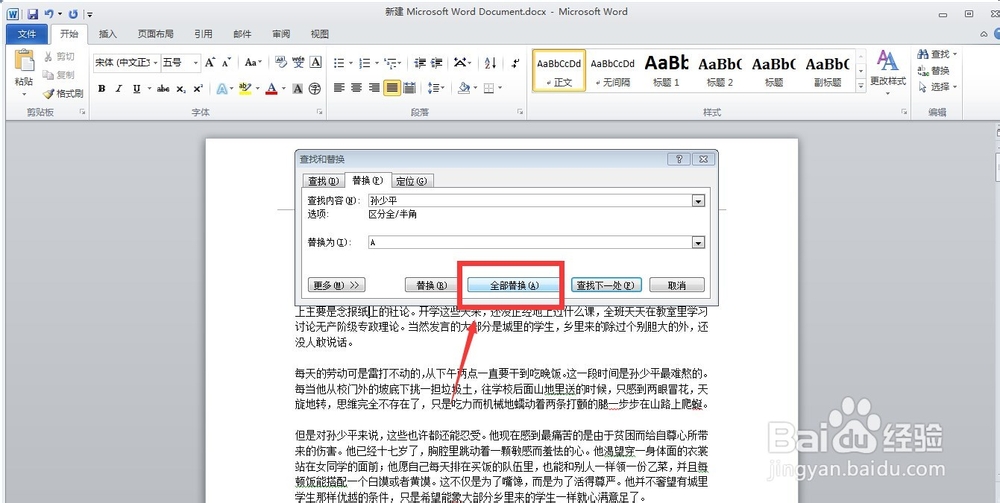Click the Shrink Font icon

(x=226, y=62)
